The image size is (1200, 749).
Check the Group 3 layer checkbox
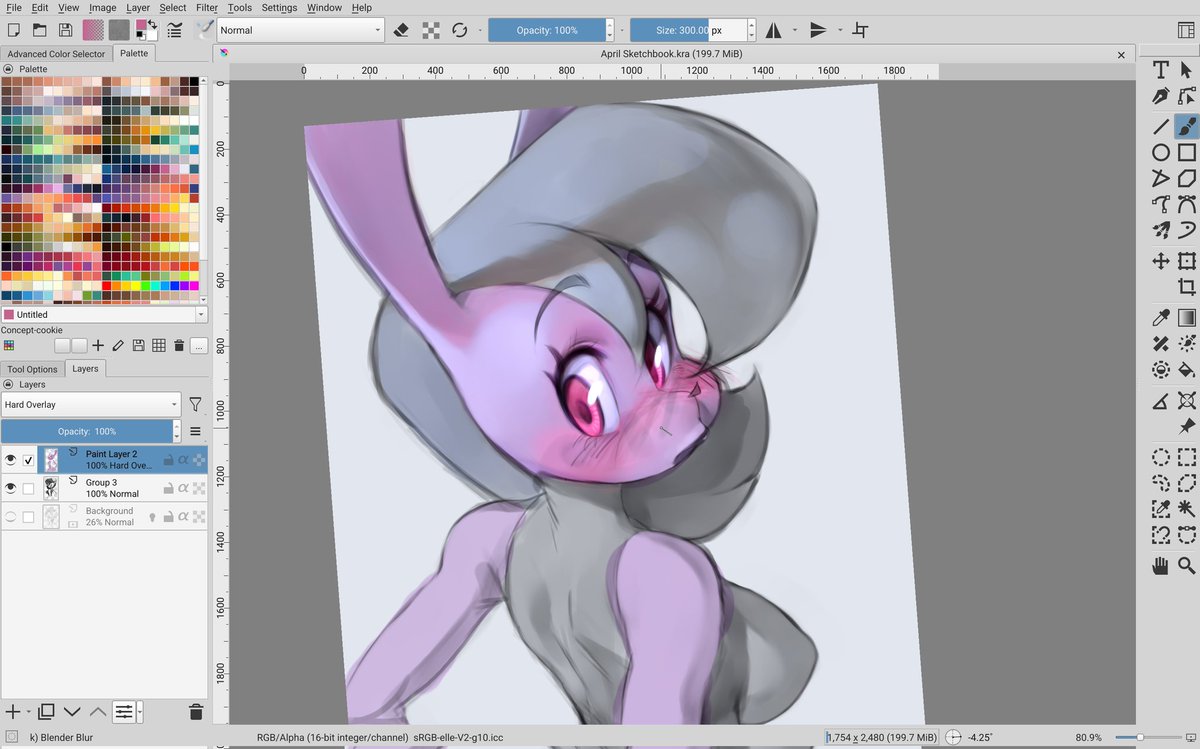pos(28,488)
